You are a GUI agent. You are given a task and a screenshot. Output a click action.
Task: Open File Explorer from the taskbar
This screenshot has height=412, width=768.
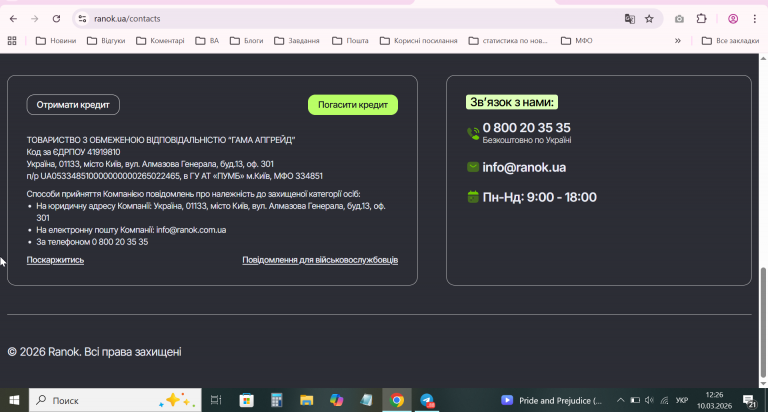coord(307,400)
